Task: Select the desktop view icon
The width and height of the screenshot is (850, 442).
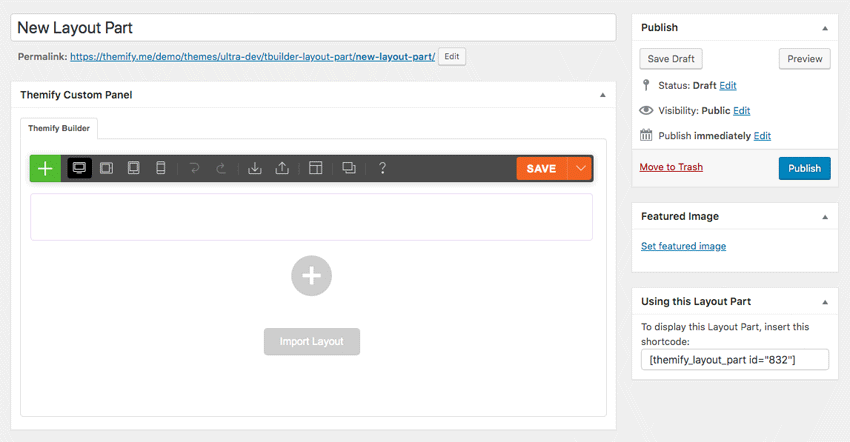Action: (x=79, y=168)
